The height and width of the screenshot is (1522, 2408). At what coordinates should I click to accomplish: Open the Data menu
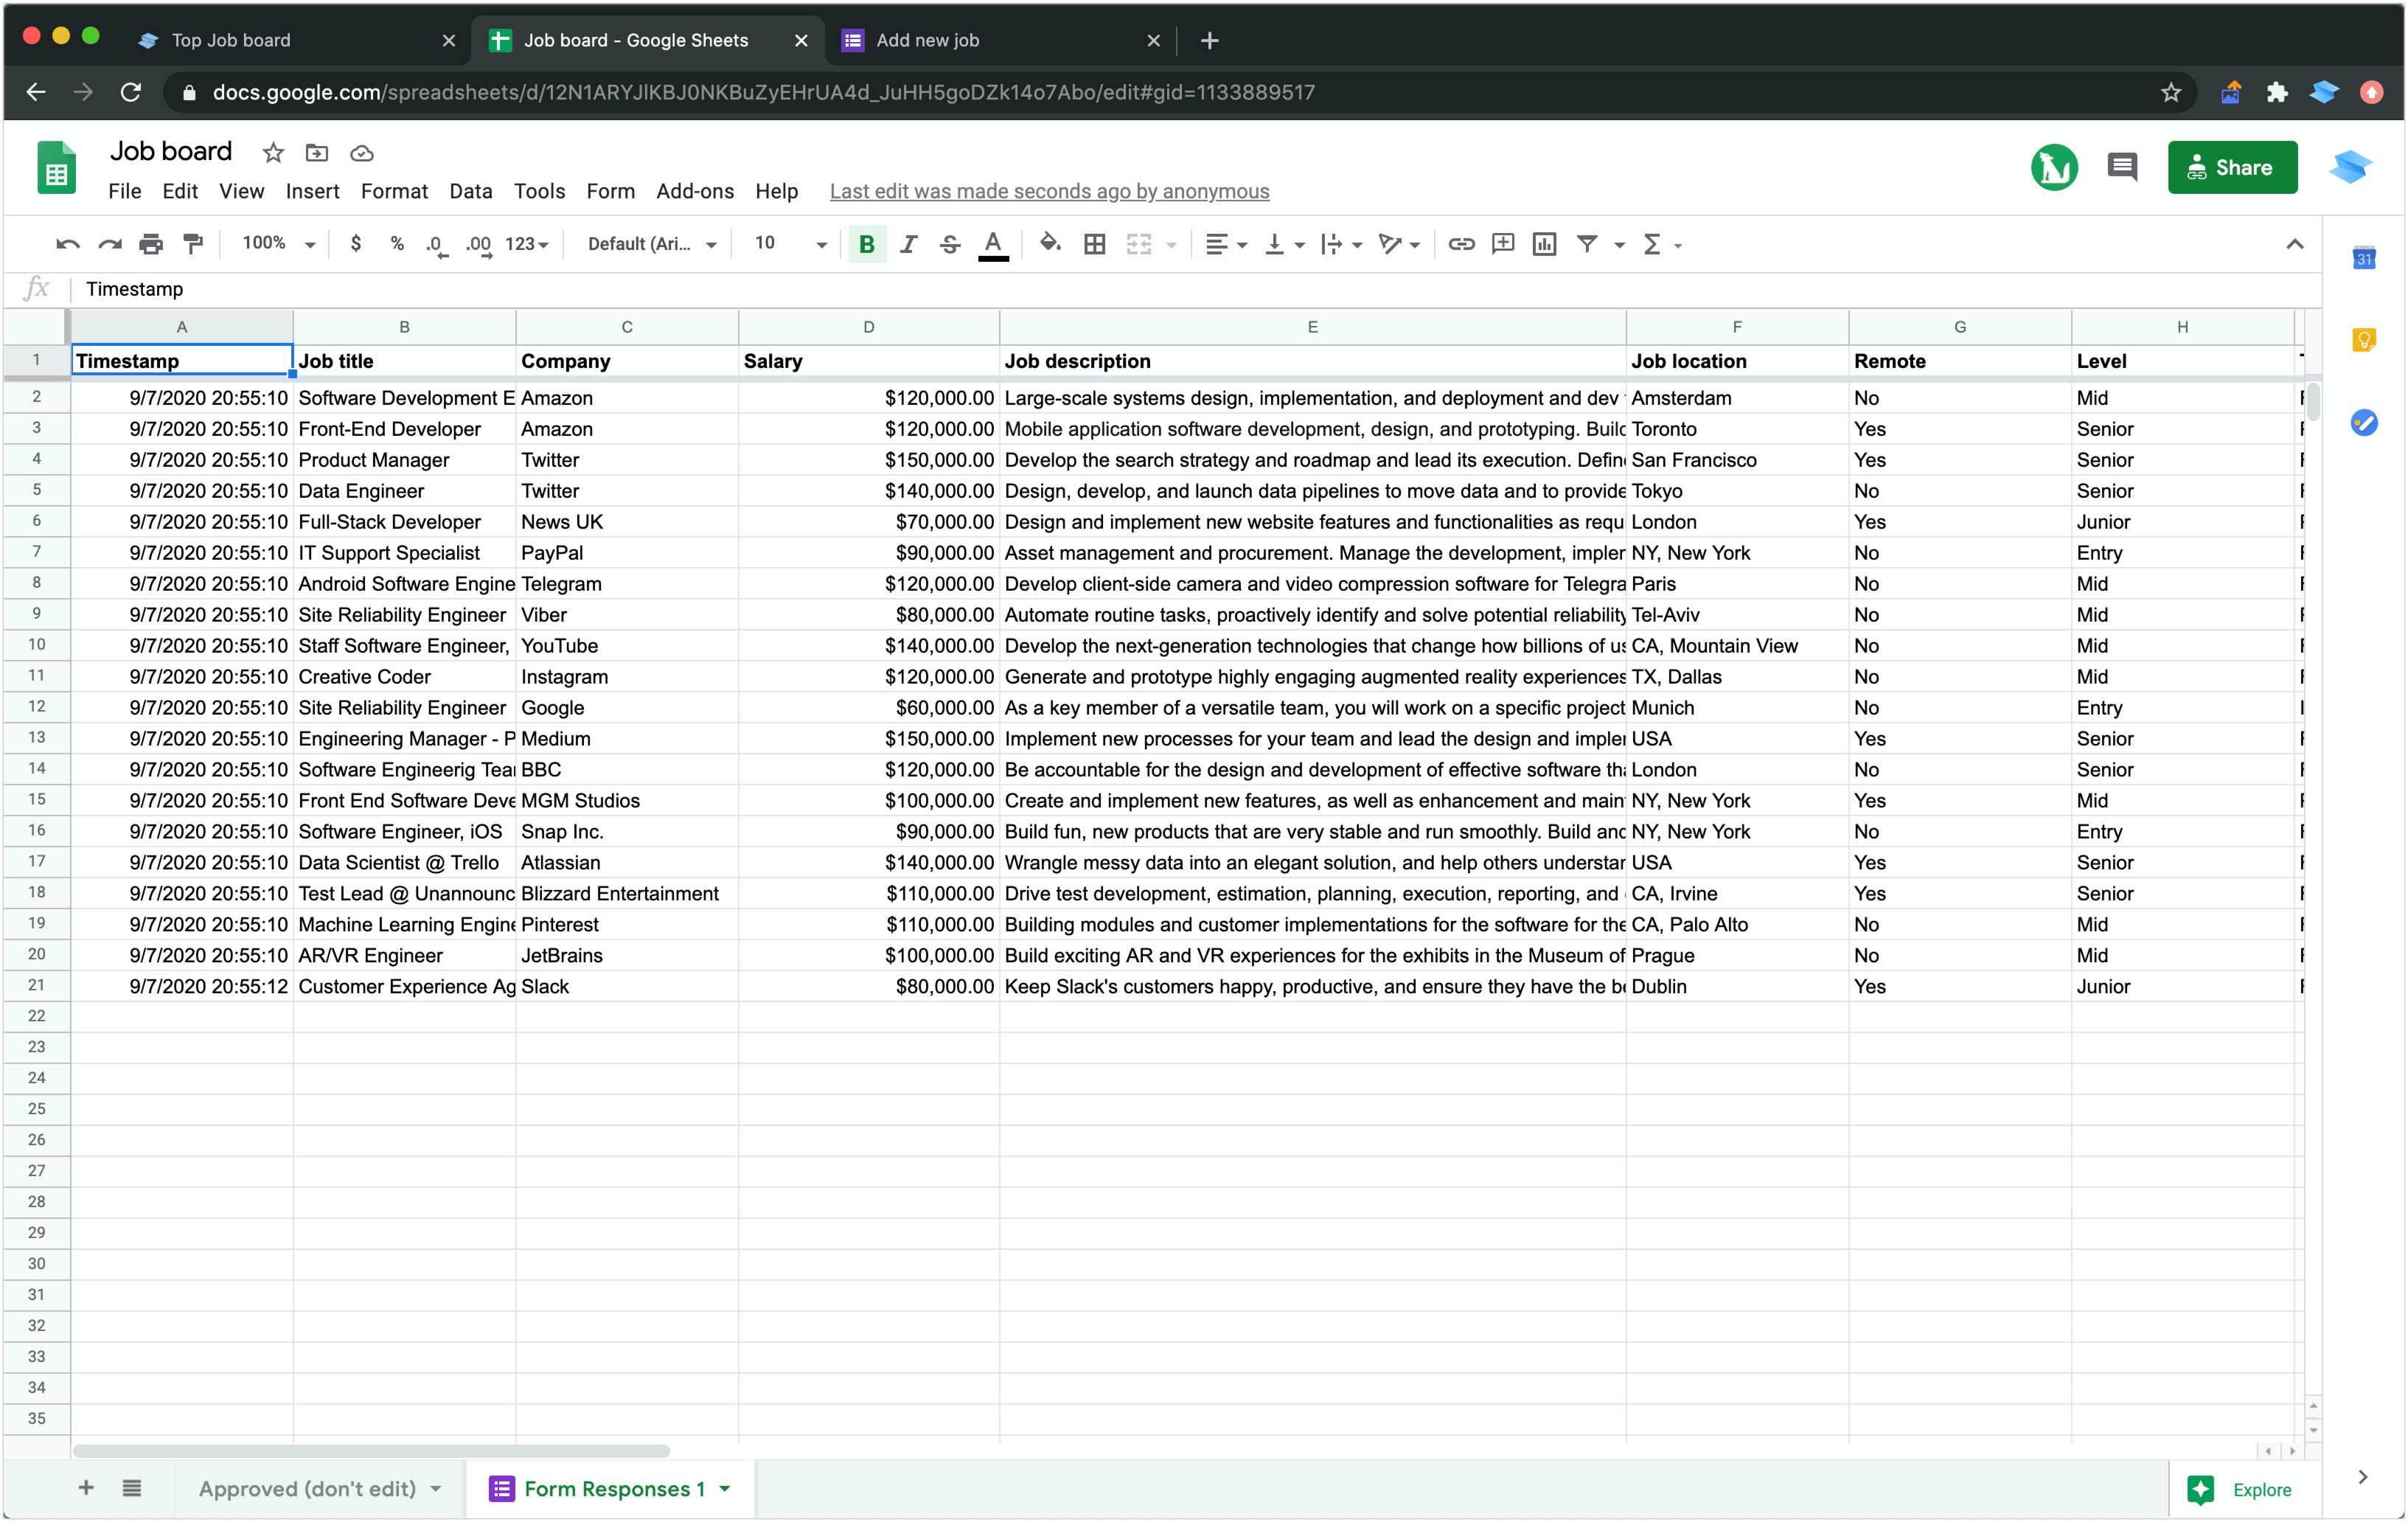[470, 191]
